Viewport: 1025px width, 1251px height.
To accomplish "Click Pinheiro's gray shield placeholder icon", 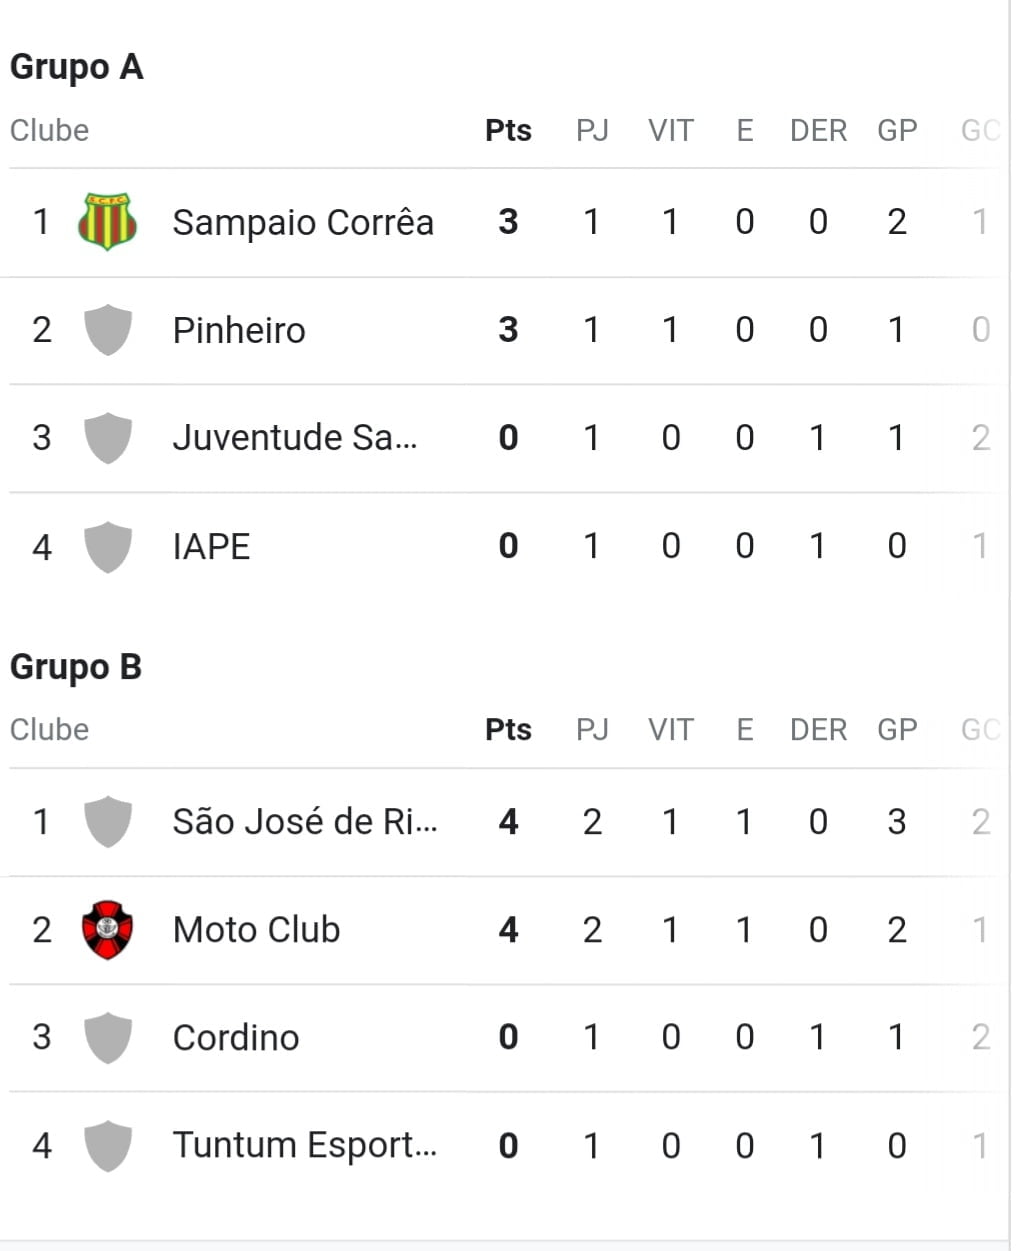I will coord(107,330).
